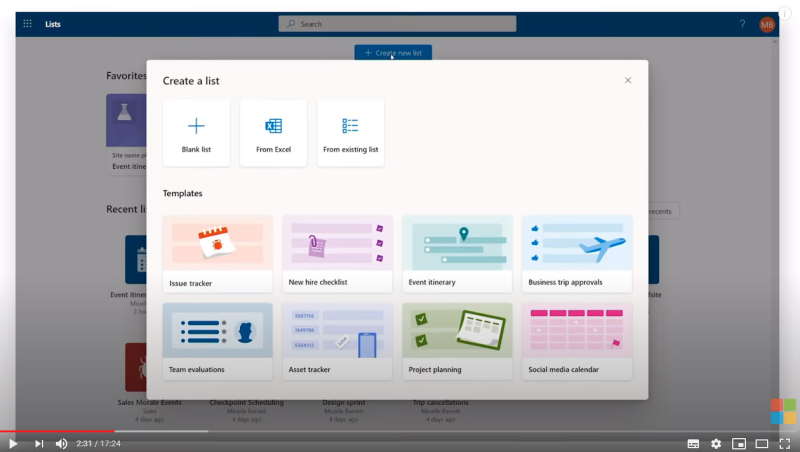Select the Project planning template
The height and width of the screenshot is (452, 800).
(457, 341)
